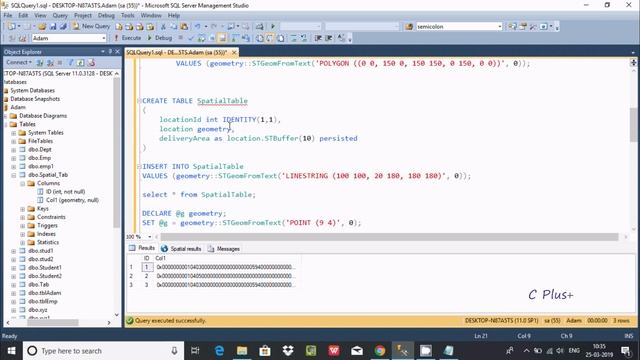Image resolution: width=640 pixels, height=360 pixels.
Task: Click the Copy icon in toolbar
Action: coord(173,27)
